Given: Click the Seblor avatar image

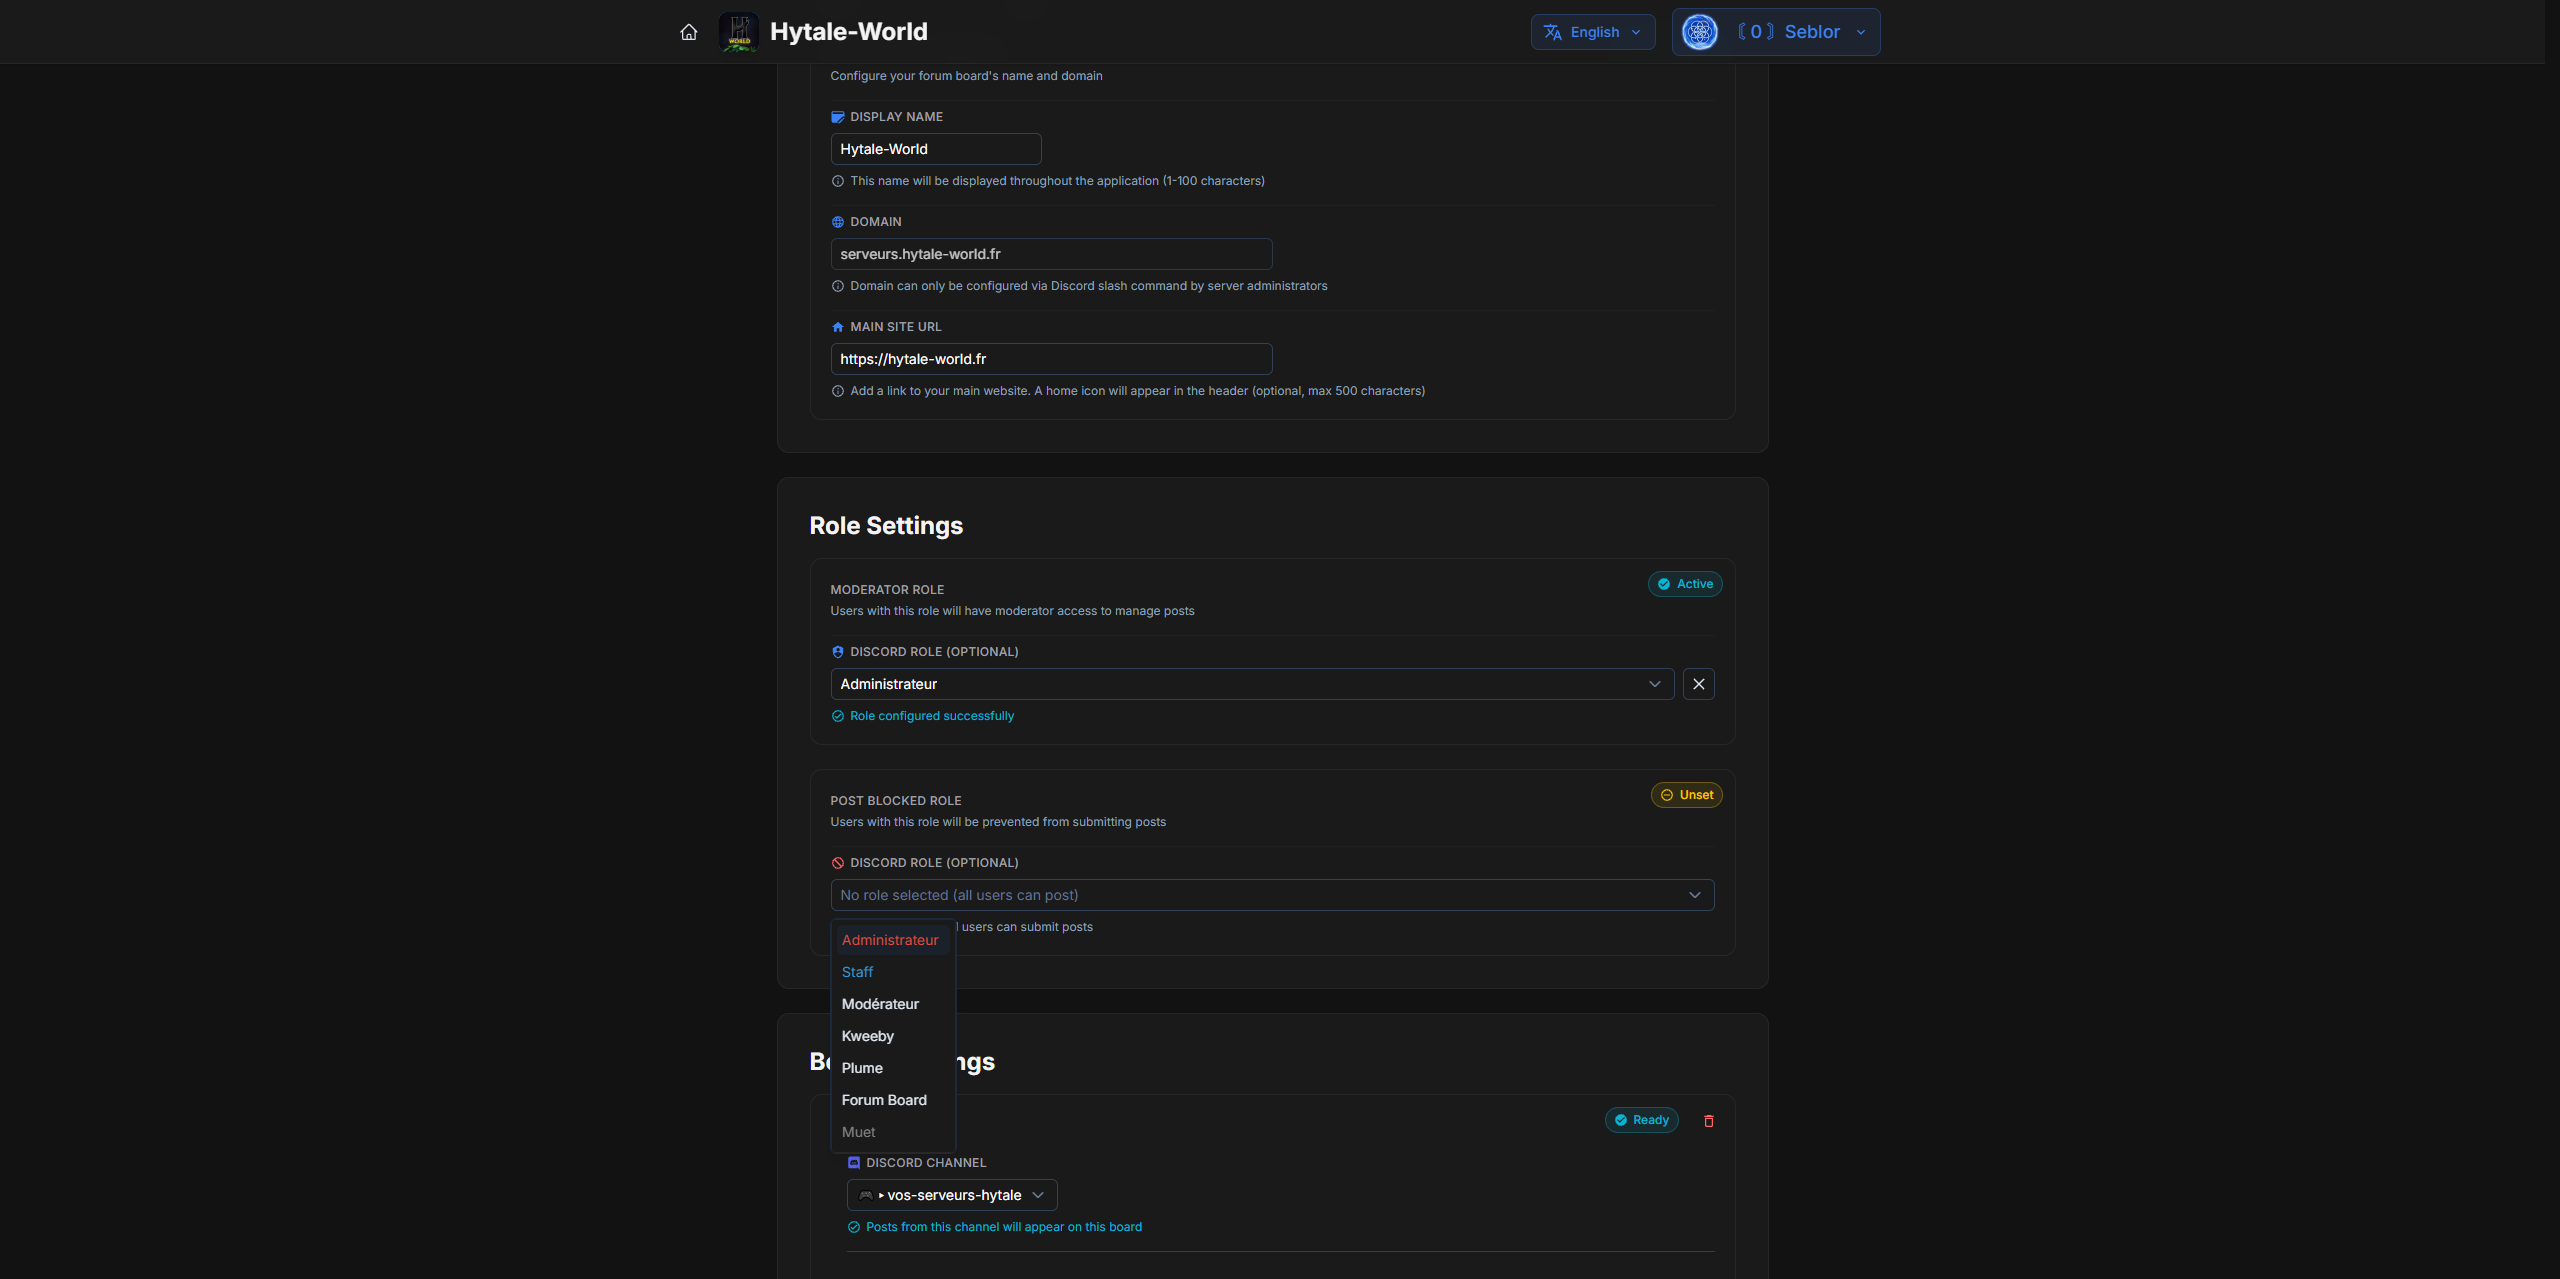Looking at the screenshot, I should 1700,32.
